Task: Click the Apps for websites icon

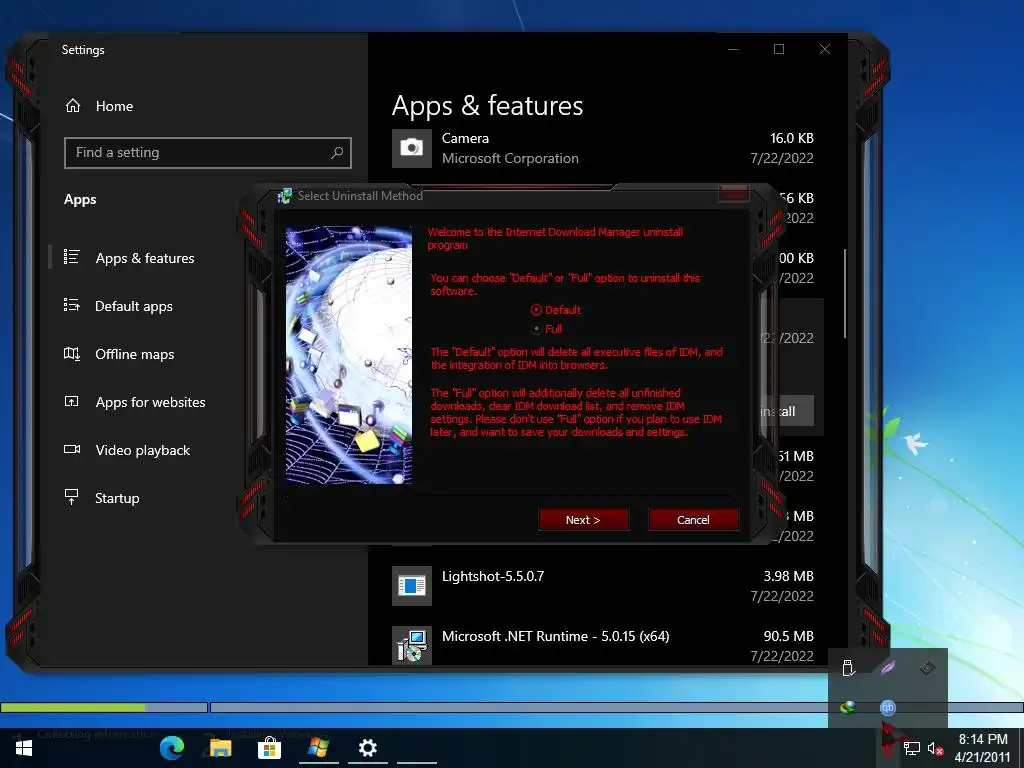Action: (x=72, y=401)
